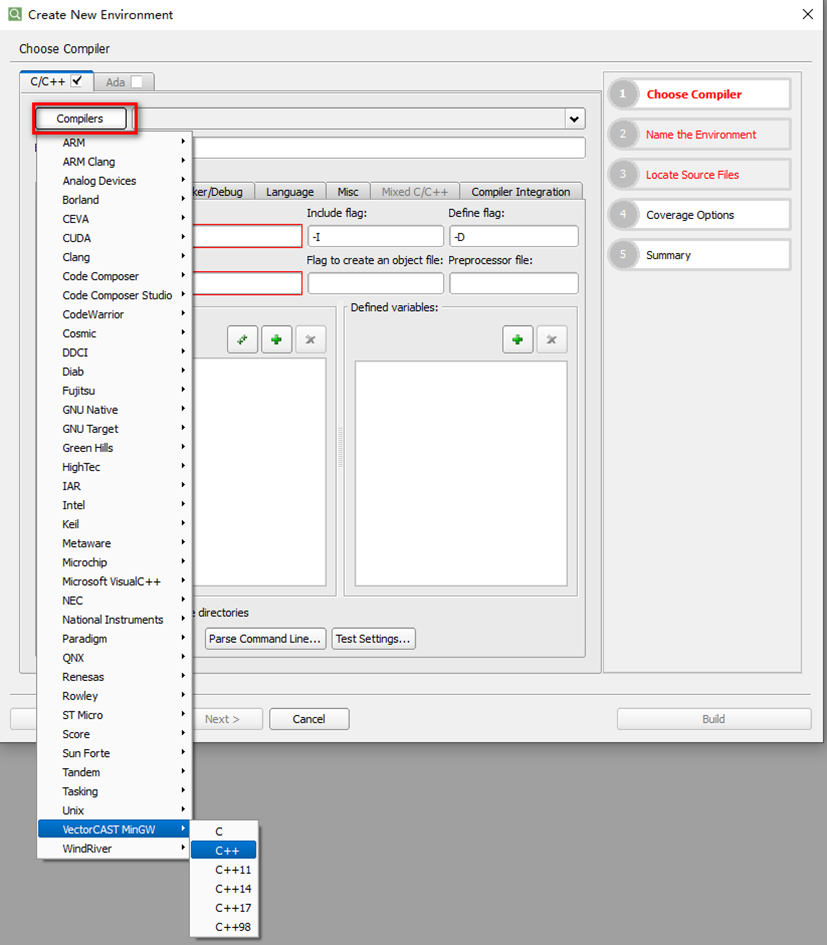This screenshot has height=945, width=827.
Task: Expand the ARM Clang submenu
Action: pos(115,162)
